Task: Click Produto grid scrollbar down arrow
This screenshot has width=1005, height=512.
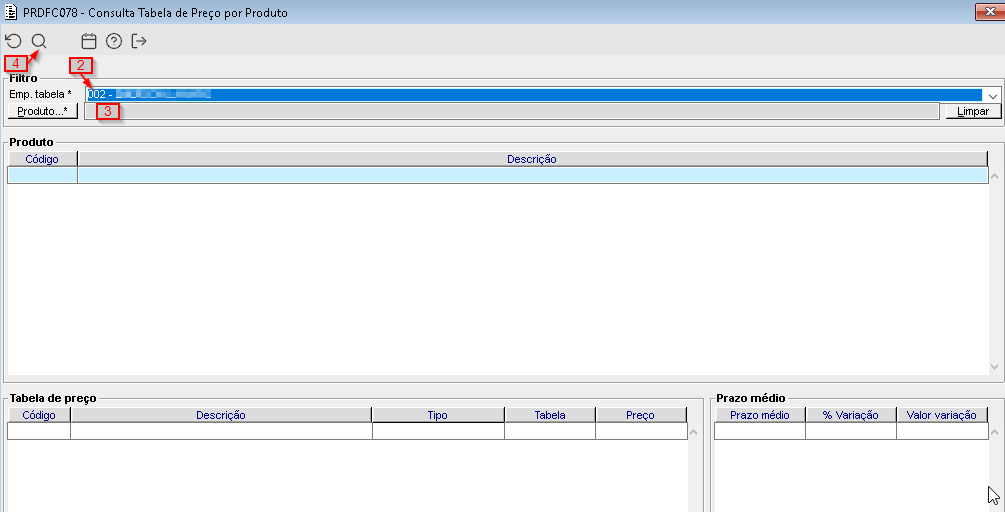Action: [x=994, y=367]
